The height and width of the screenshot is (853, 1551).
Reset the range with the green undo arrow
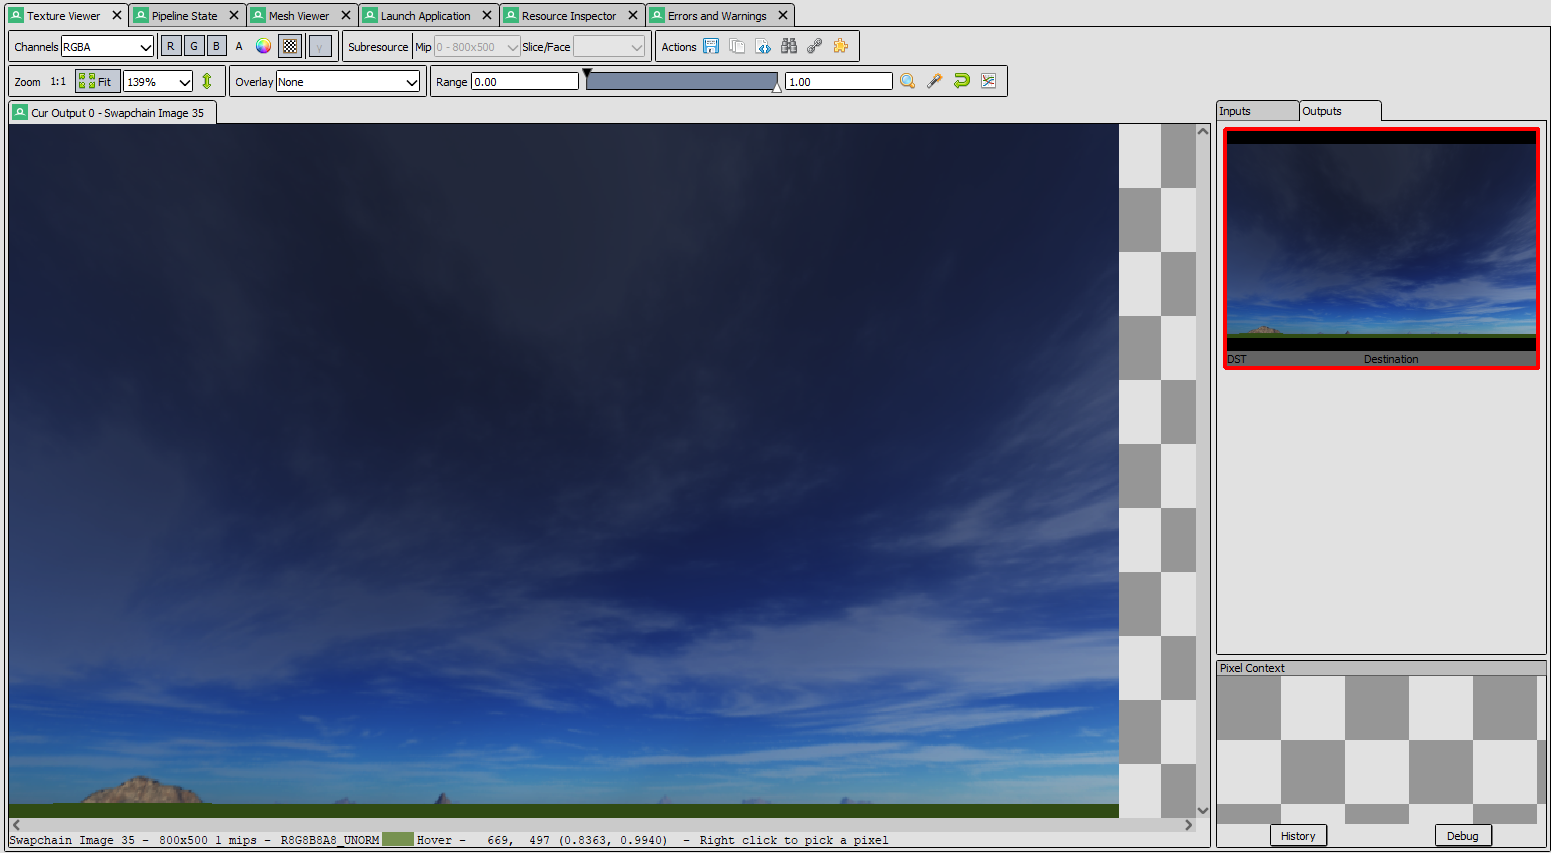click(962, 81)
